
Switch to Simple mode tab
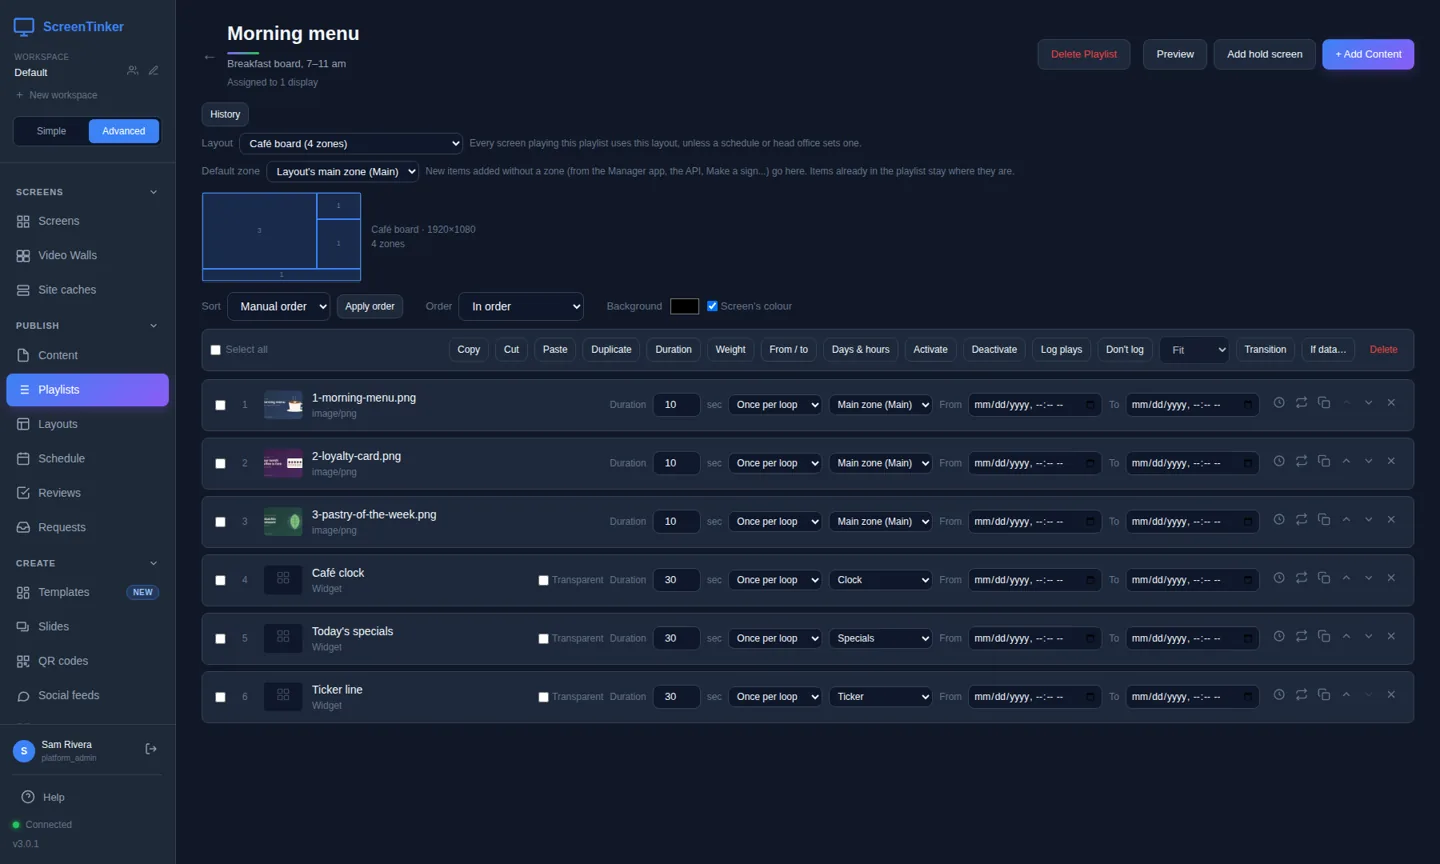[51, 131]
